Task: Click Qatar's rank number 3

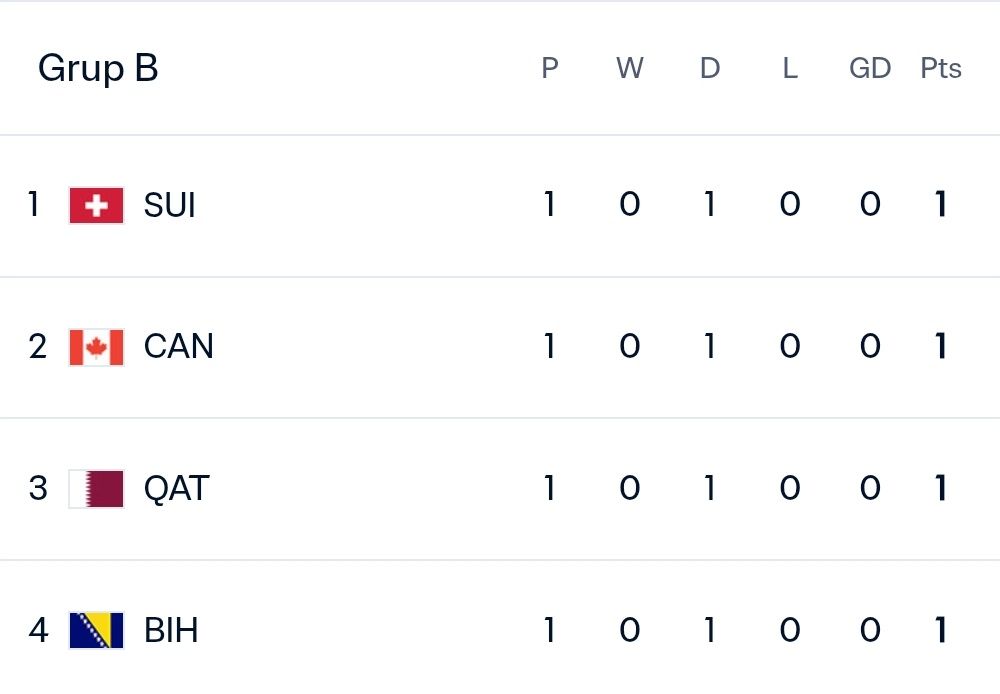Action: (x=38, y=489)
